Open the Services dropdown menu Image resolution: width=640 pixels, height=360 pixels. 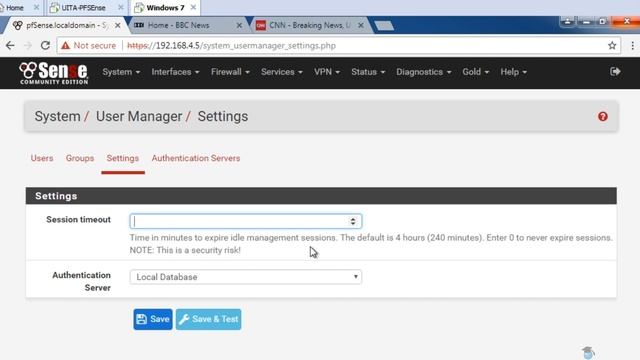pyautogui.click(x=282, y=72)
